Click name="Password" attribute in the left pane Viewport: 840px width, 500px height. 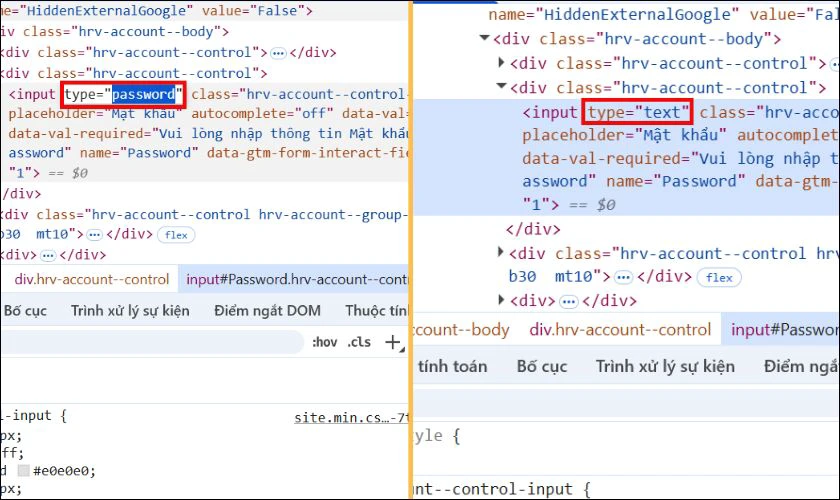tap(139, 153)
